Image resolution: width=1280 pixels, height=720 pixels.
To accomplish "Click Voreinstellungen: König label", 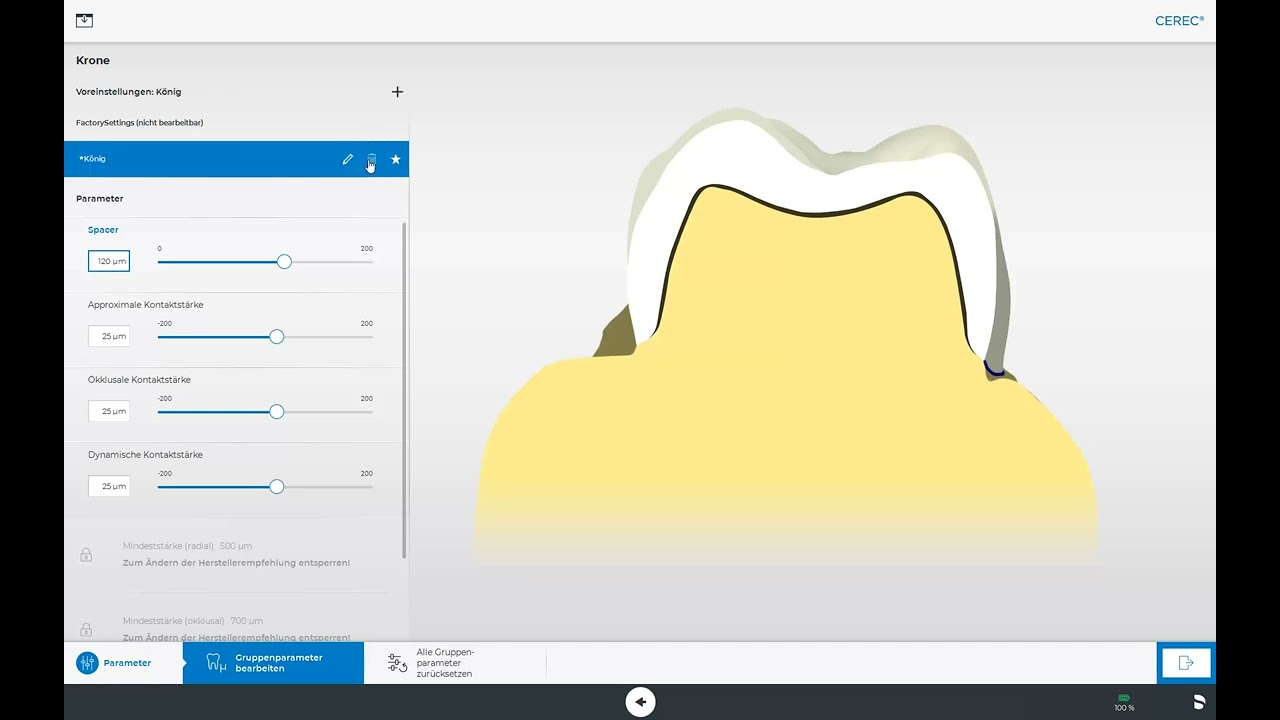I will point(129,91).
